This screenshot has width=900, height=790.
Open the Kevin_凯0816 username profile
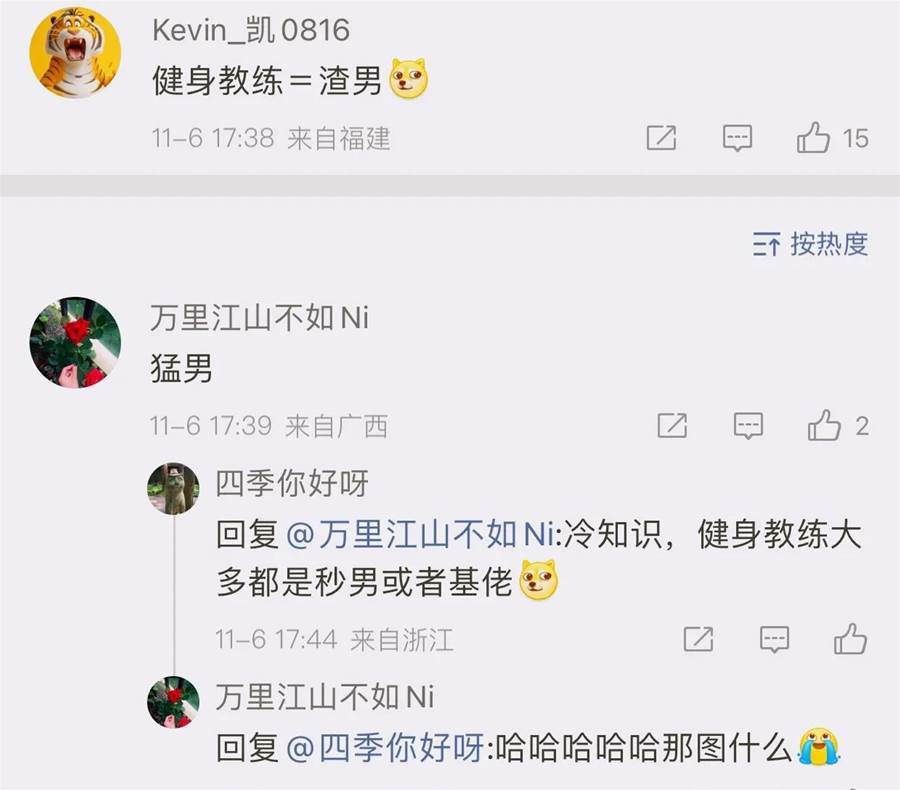click(251, 30)
